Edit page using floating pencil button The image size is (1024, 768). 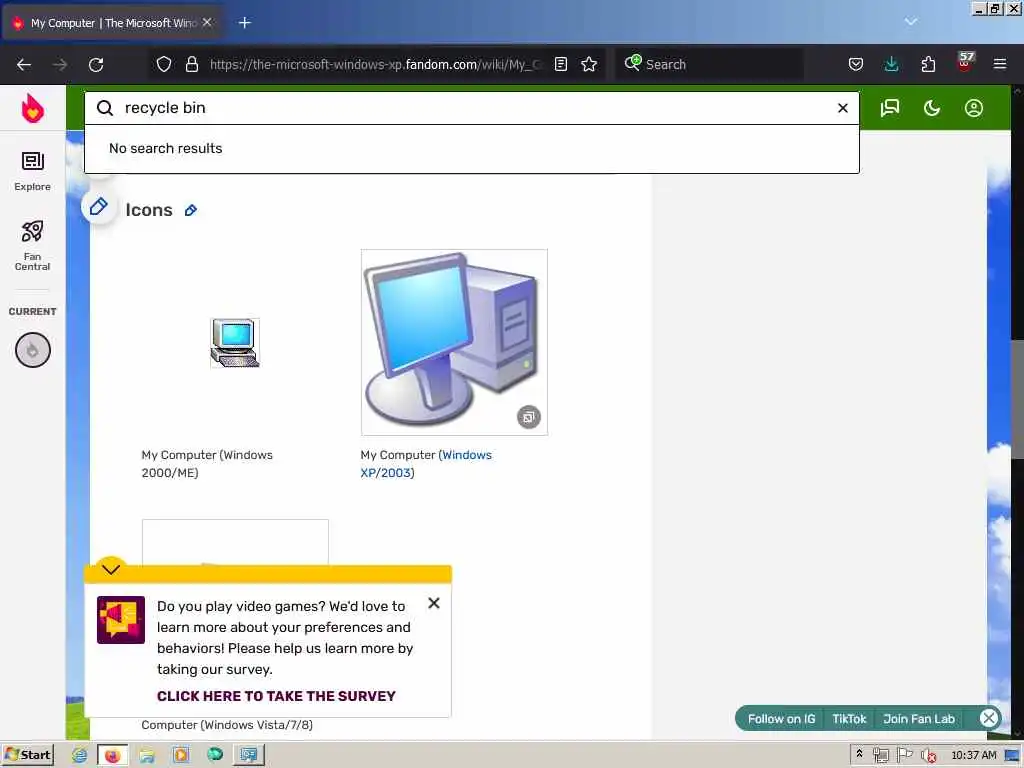[99, 207]
